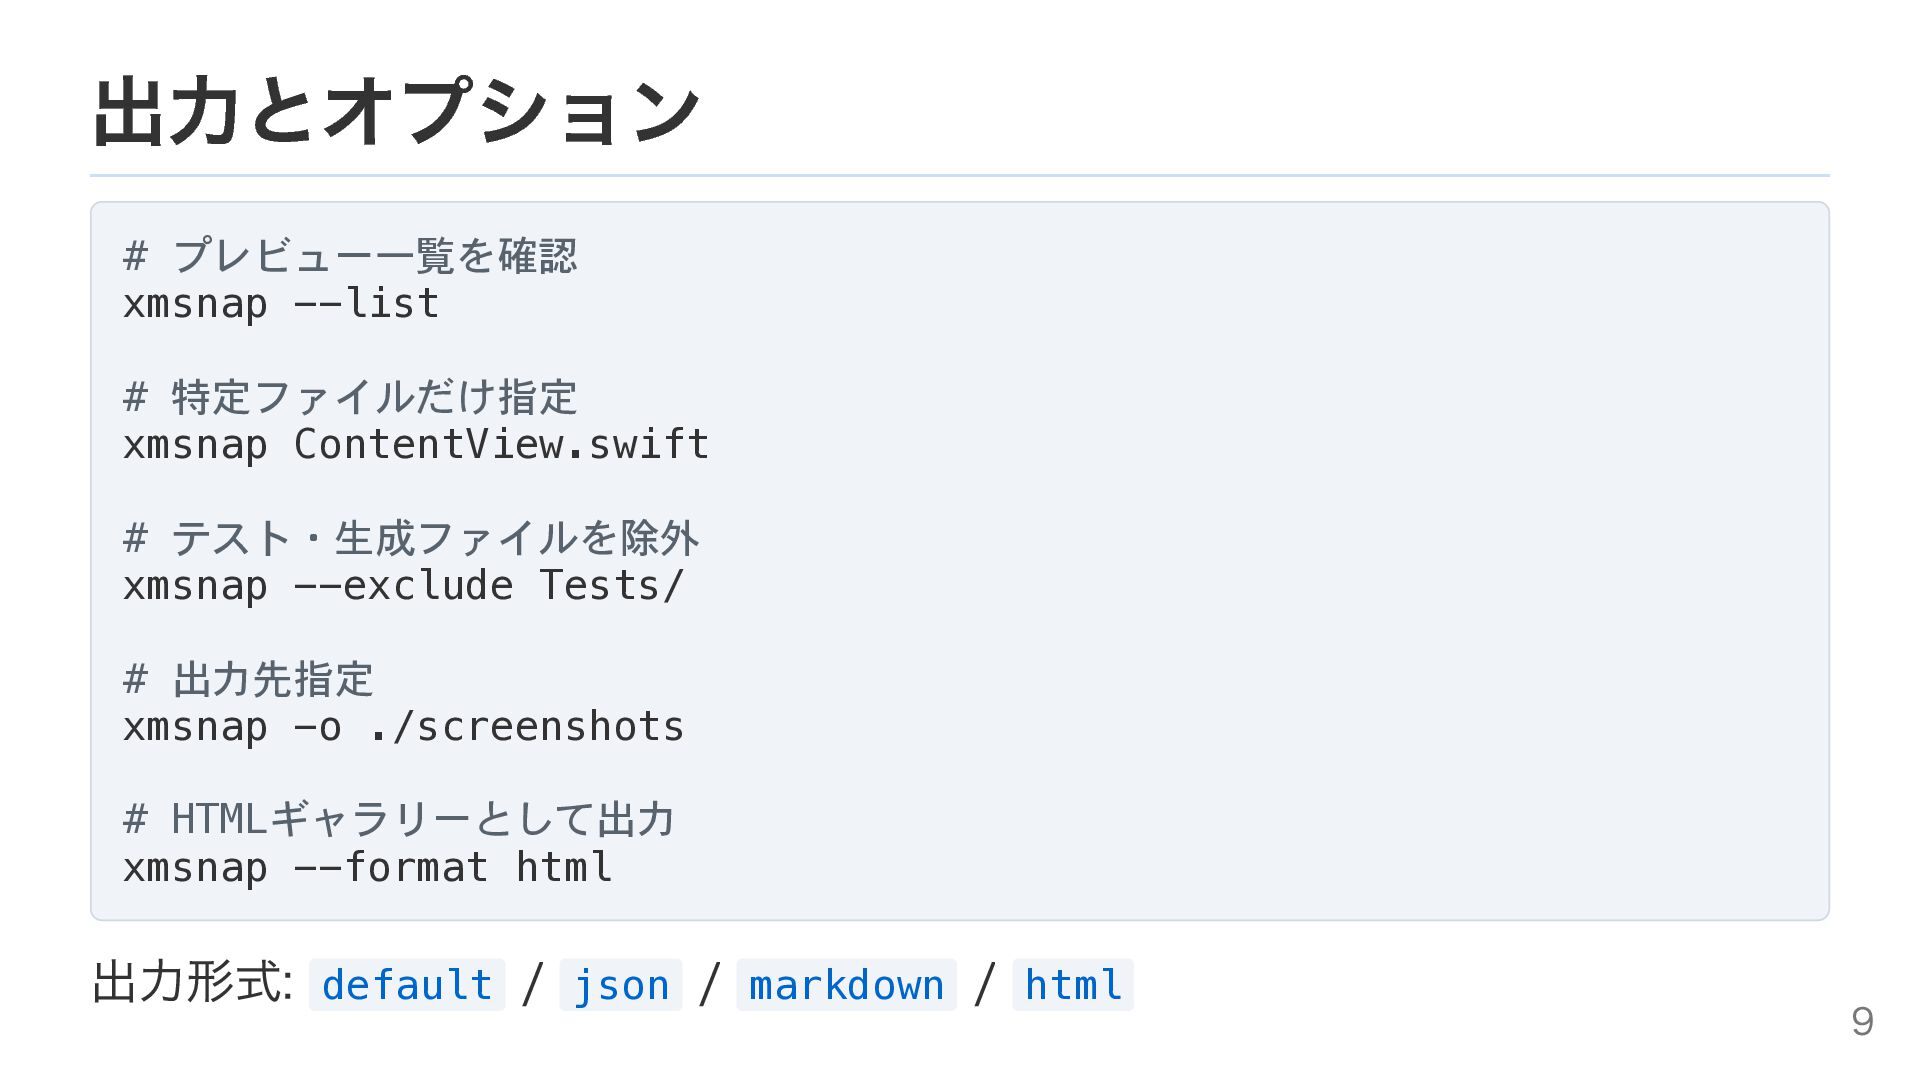Click the --format flag in the code
1920x1080 pixels.
pyautogui.click(x=391, y=868)
